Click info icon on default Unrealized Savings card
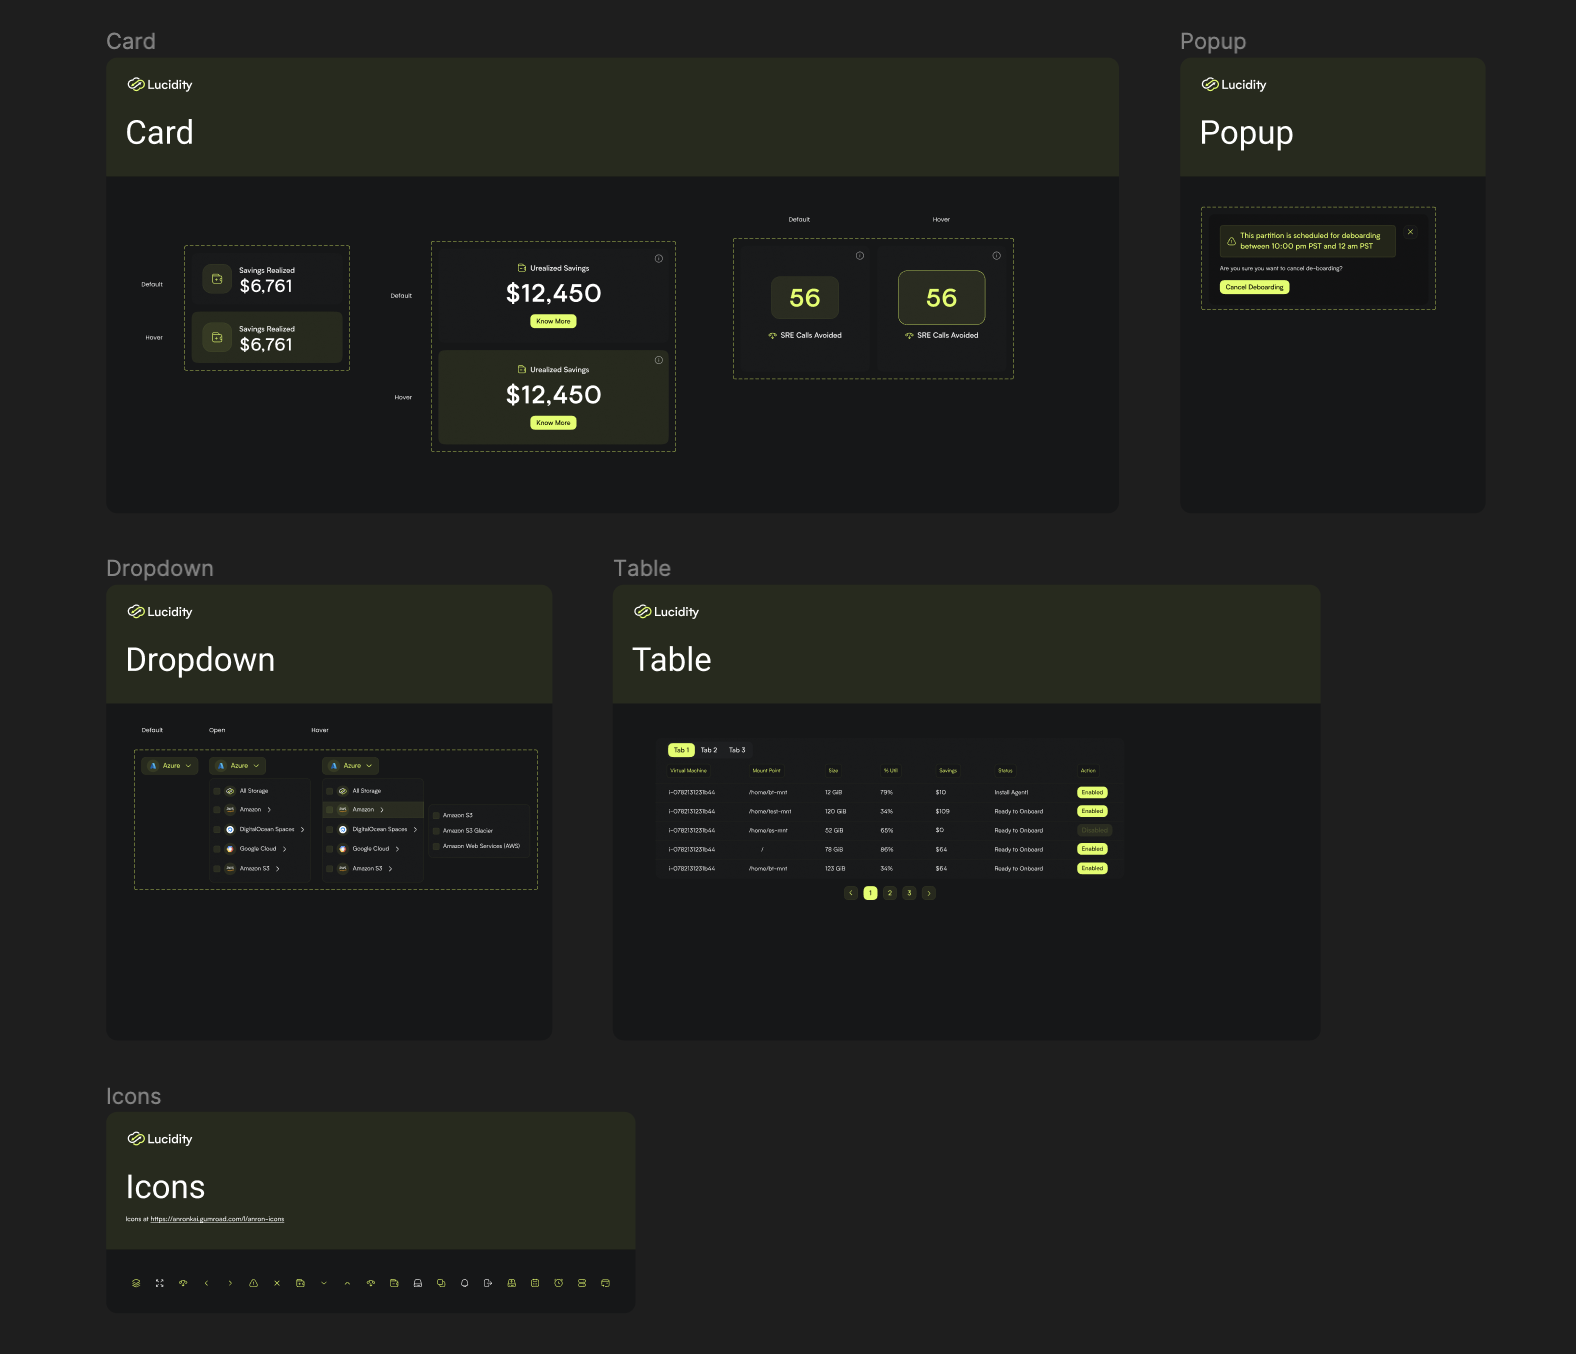This screenshot has height=1354, width=1576. 659,258
